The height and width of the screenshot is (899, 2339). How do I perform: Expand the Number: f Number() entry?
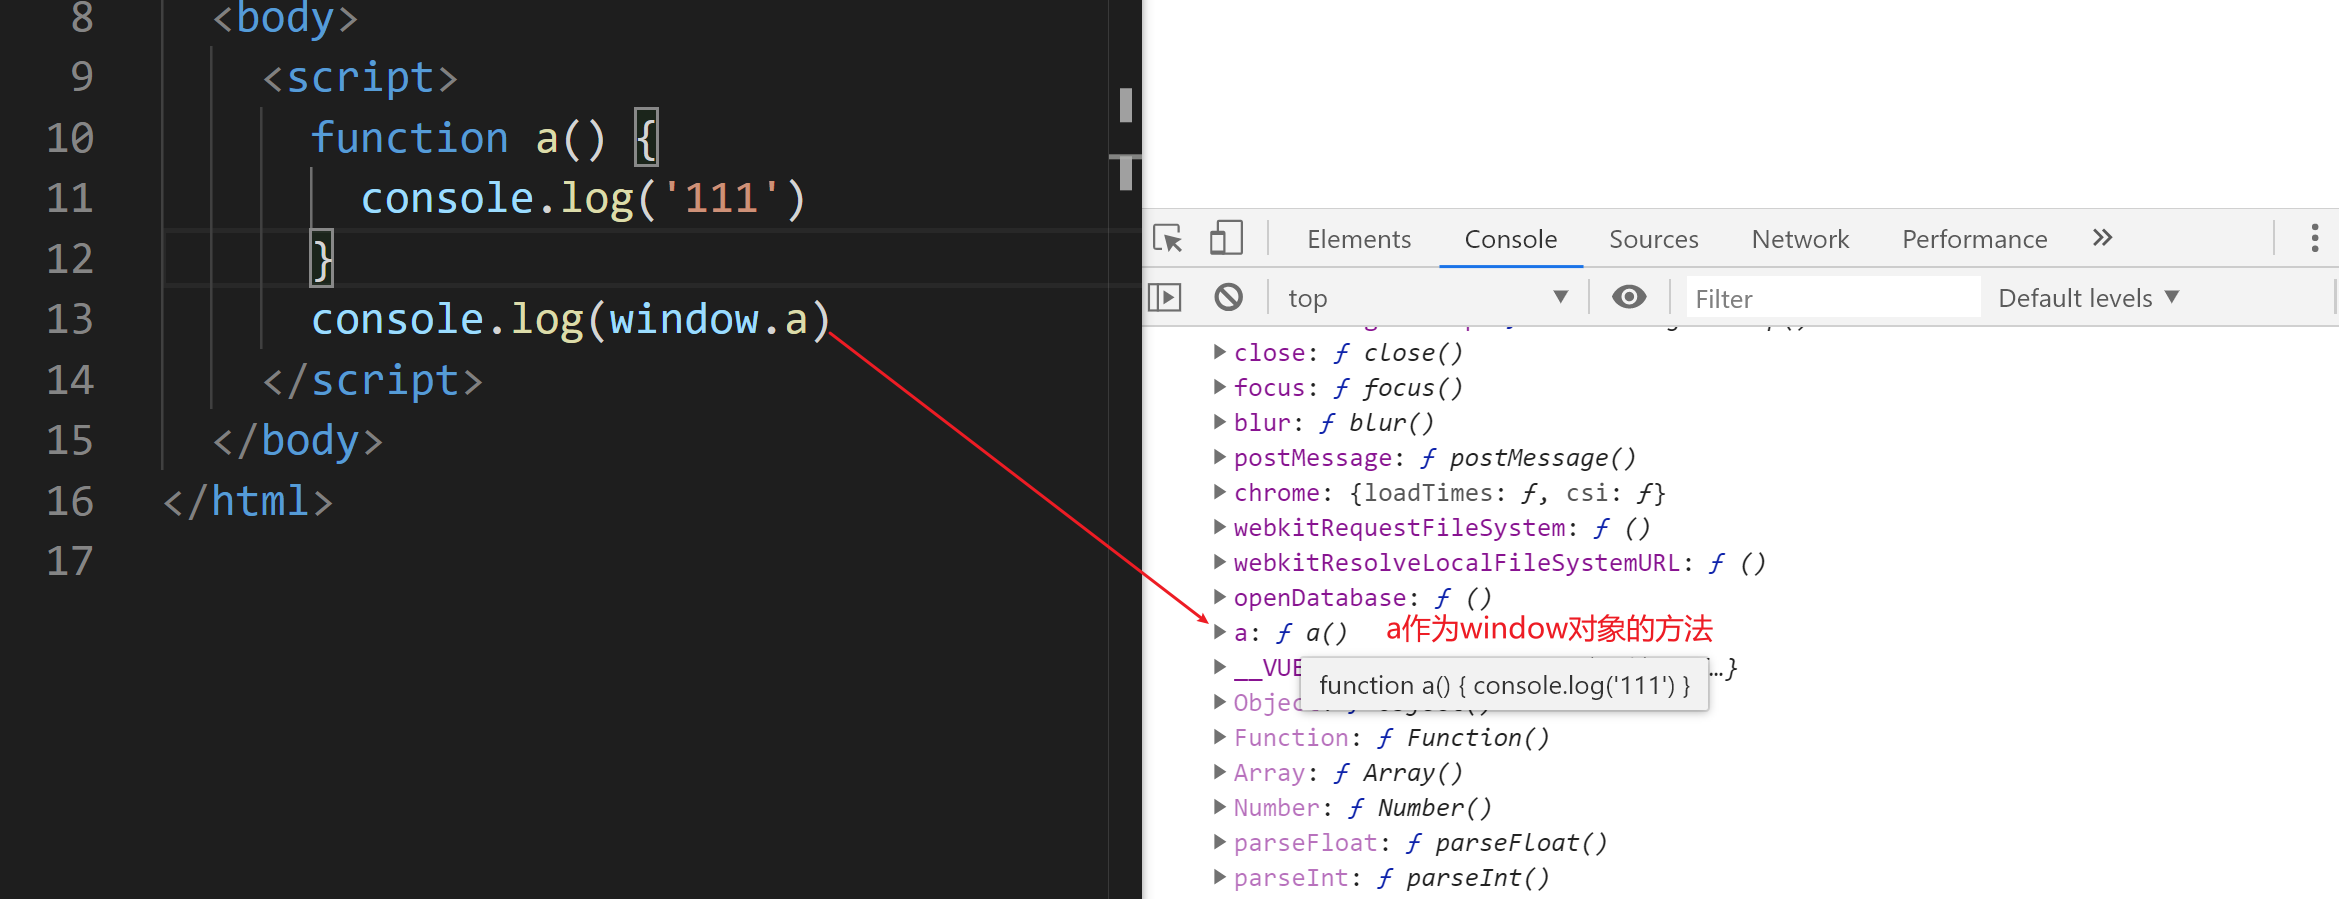1219,807
